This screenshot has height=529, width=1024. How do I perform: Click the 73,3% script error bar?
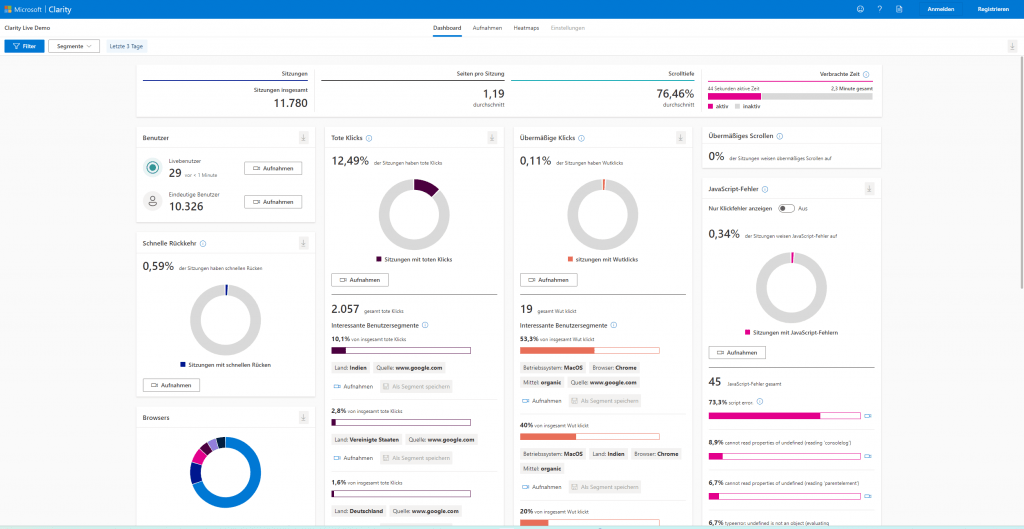pyautogui.click(x=784, y=416)
